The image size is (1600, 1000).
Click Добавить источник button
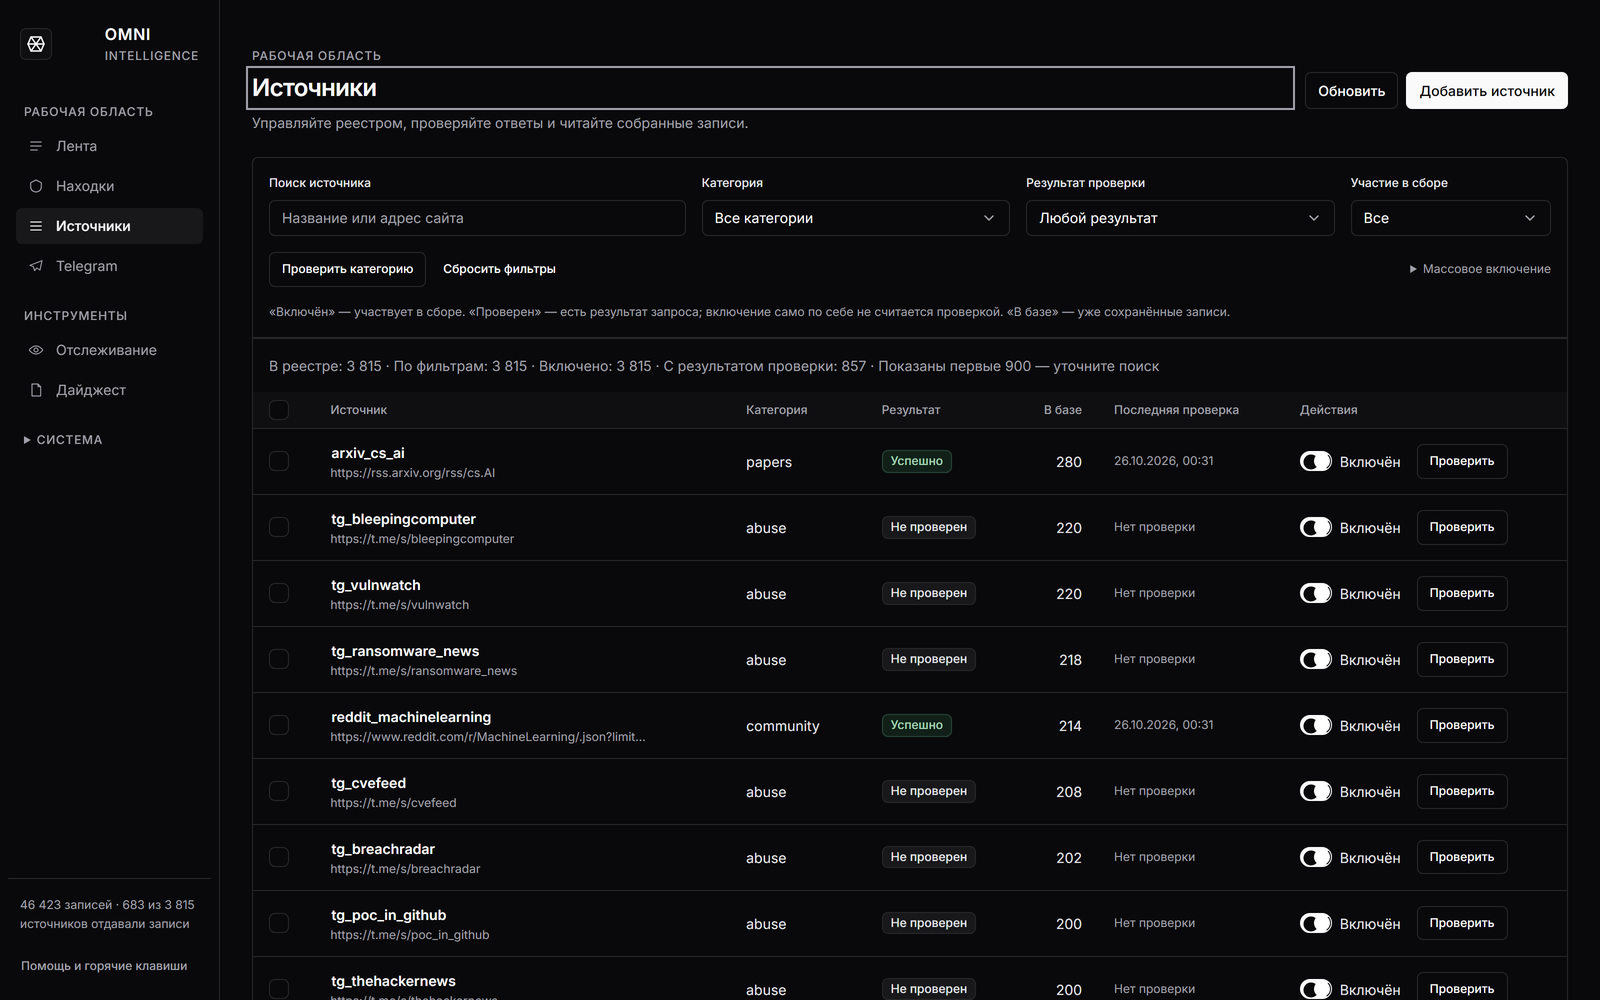click(x=1487, y=91)
